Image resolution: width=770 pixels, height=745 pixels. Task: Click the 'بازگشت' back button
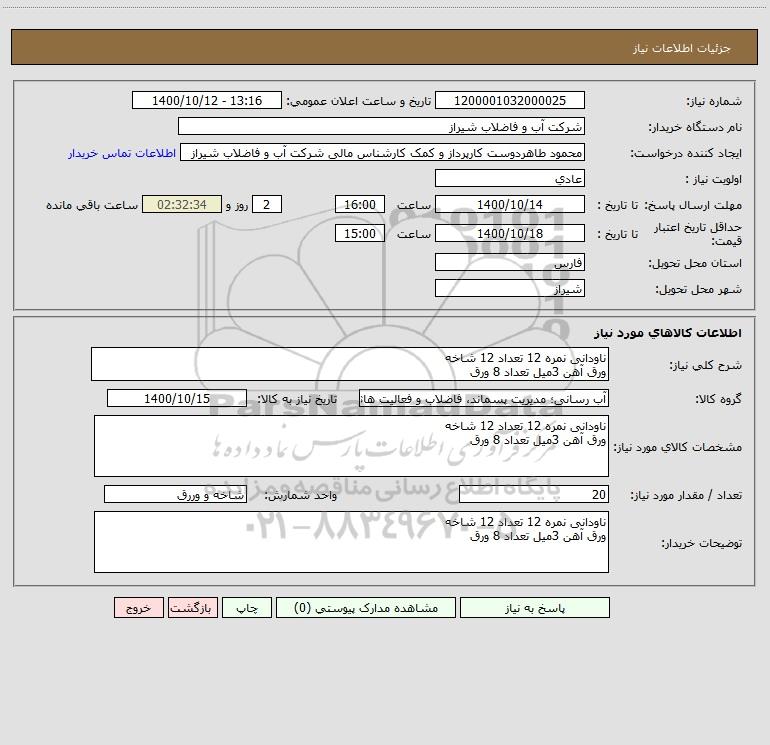(x=192, y=607)
